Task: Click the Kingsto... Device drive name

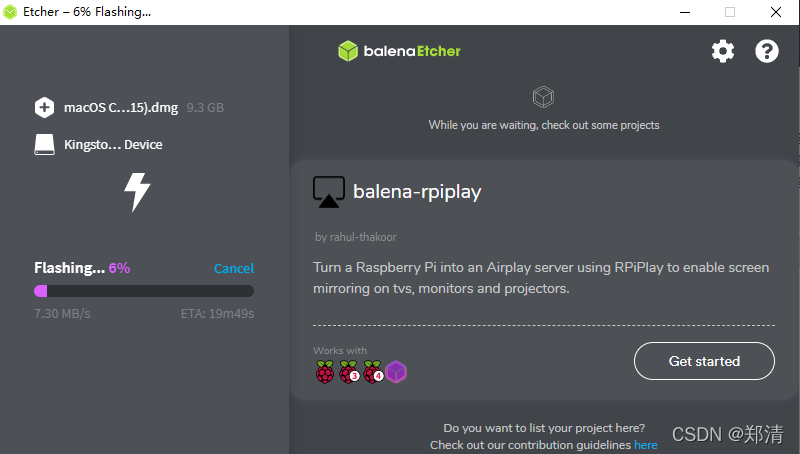Action: [113, 145]
